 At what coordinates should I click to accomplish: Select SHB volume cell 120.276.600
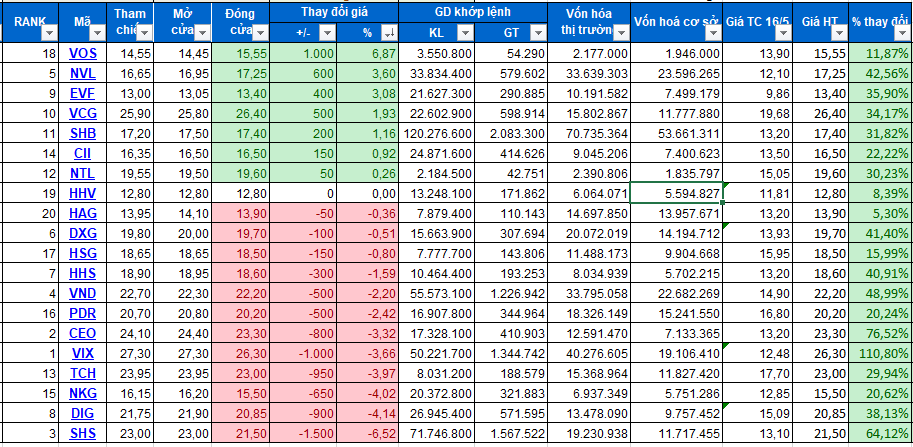436,134
